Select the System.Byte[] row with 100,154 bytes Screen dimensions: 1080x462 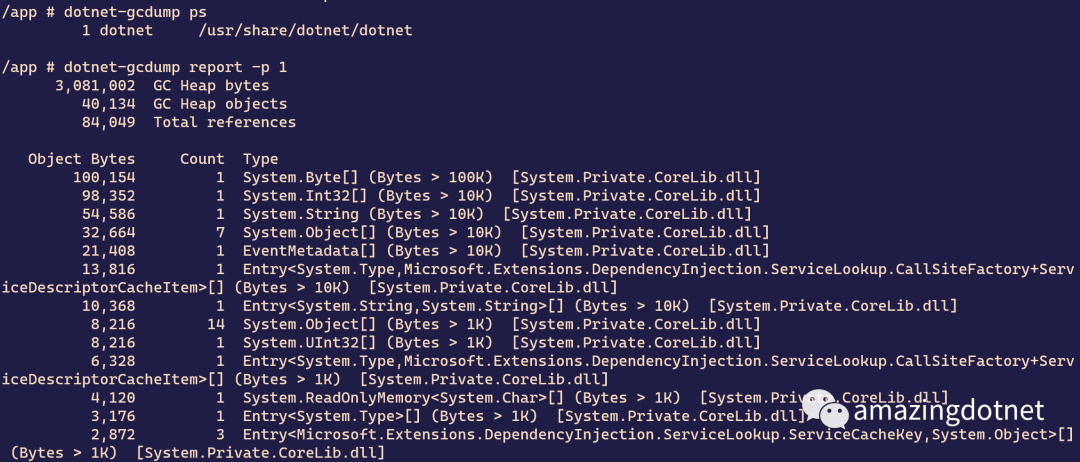[x=417, y=177]
